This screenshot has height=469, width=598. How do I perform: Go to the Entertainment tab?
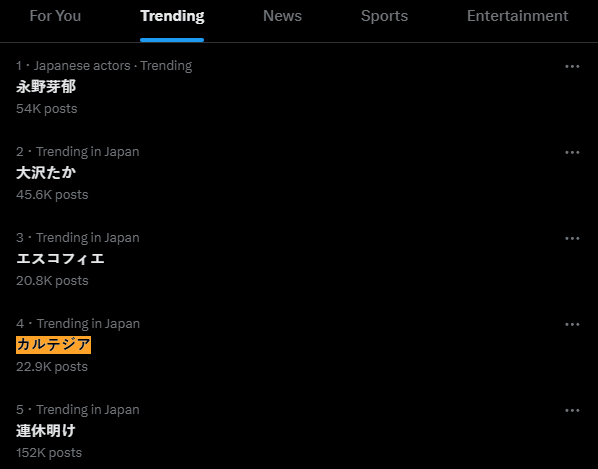coord(518,16)
